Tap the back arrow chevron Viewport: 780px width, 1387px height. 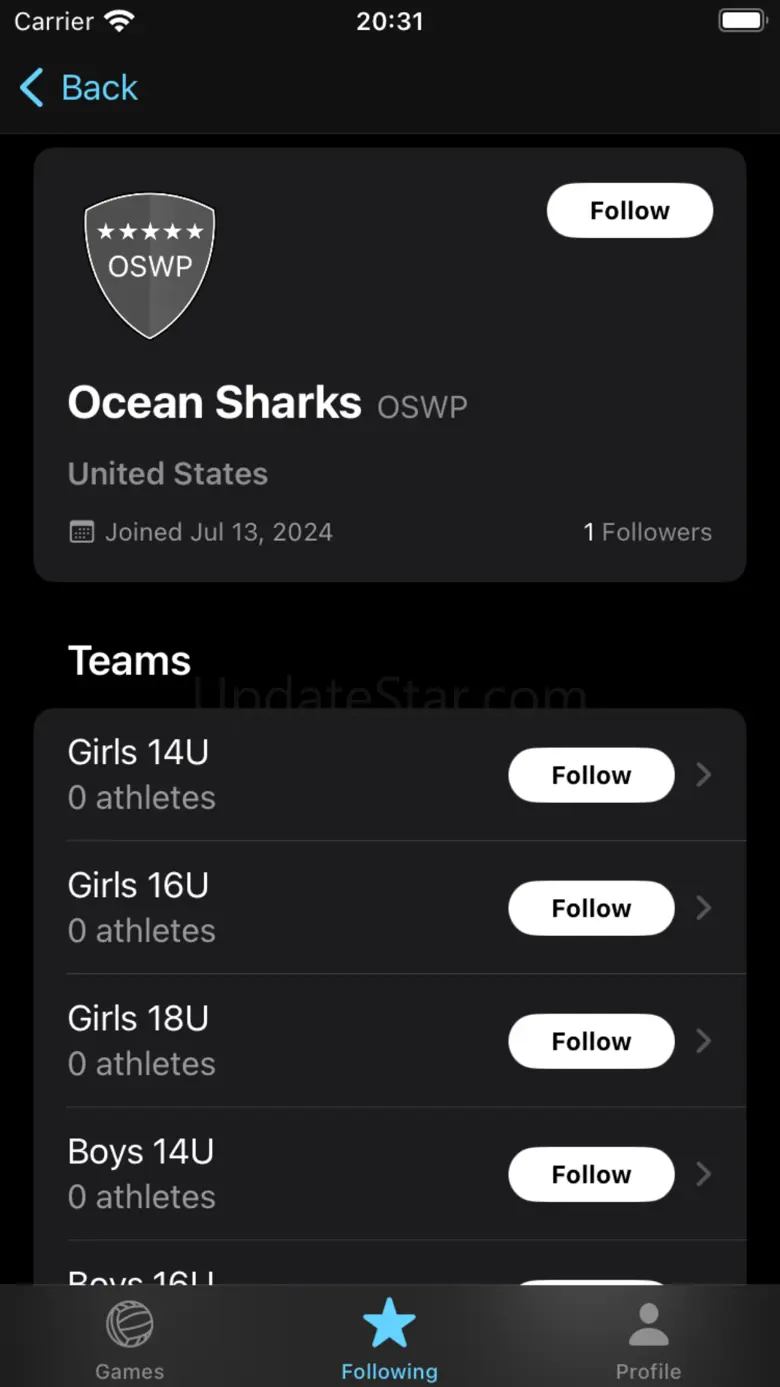32,88
